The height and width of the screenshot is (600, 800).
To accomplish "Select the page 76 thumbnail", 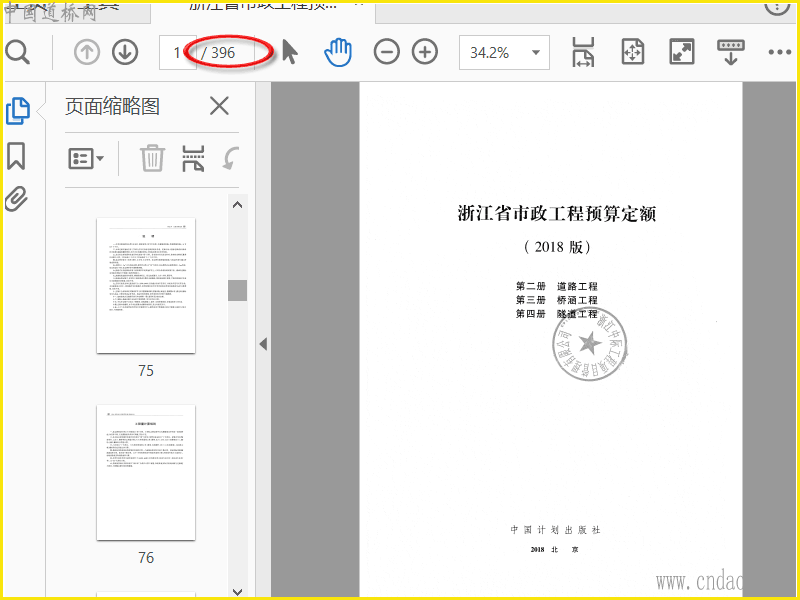I will 146,472.
